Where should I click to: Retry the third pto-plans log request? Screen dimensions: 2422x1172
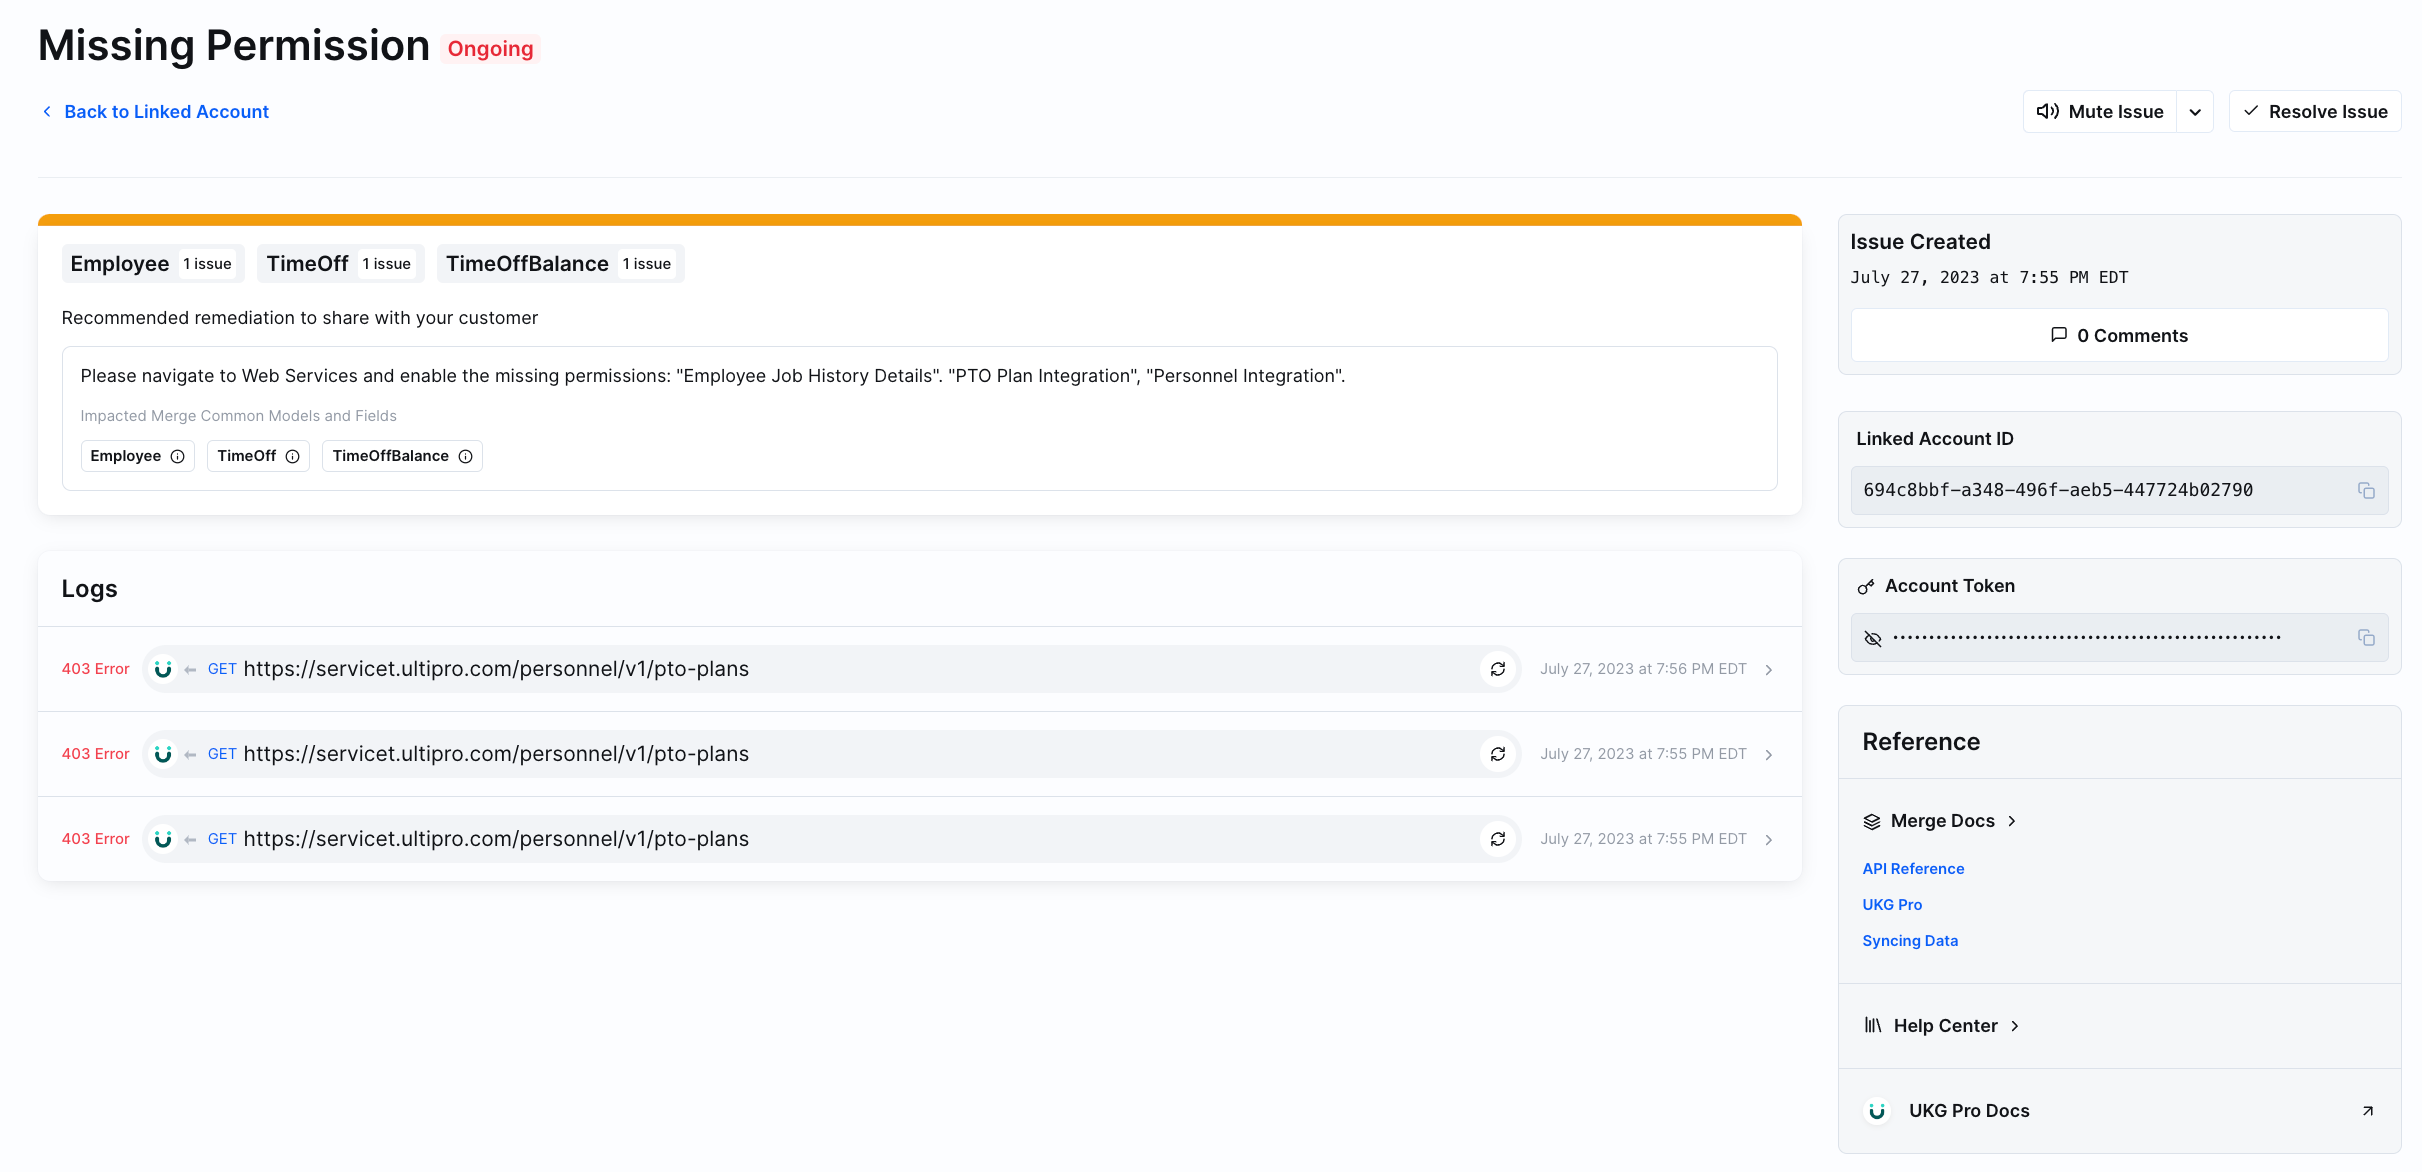1498,839
